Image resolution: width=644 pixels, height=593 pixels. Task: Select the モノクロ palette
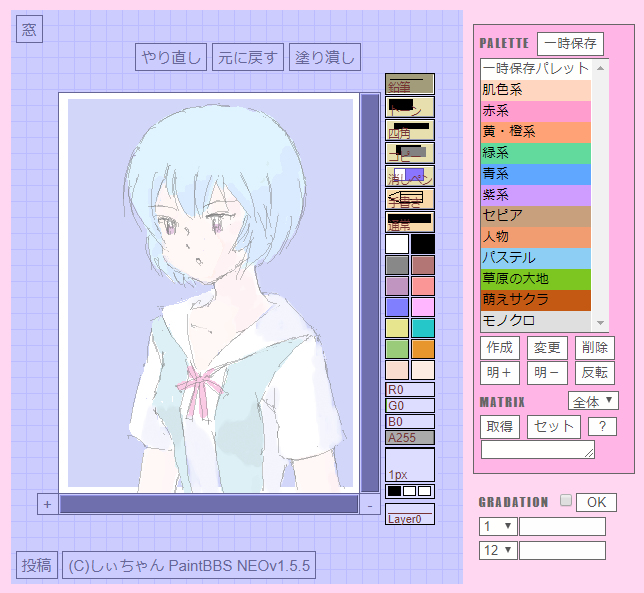[536, 321]
